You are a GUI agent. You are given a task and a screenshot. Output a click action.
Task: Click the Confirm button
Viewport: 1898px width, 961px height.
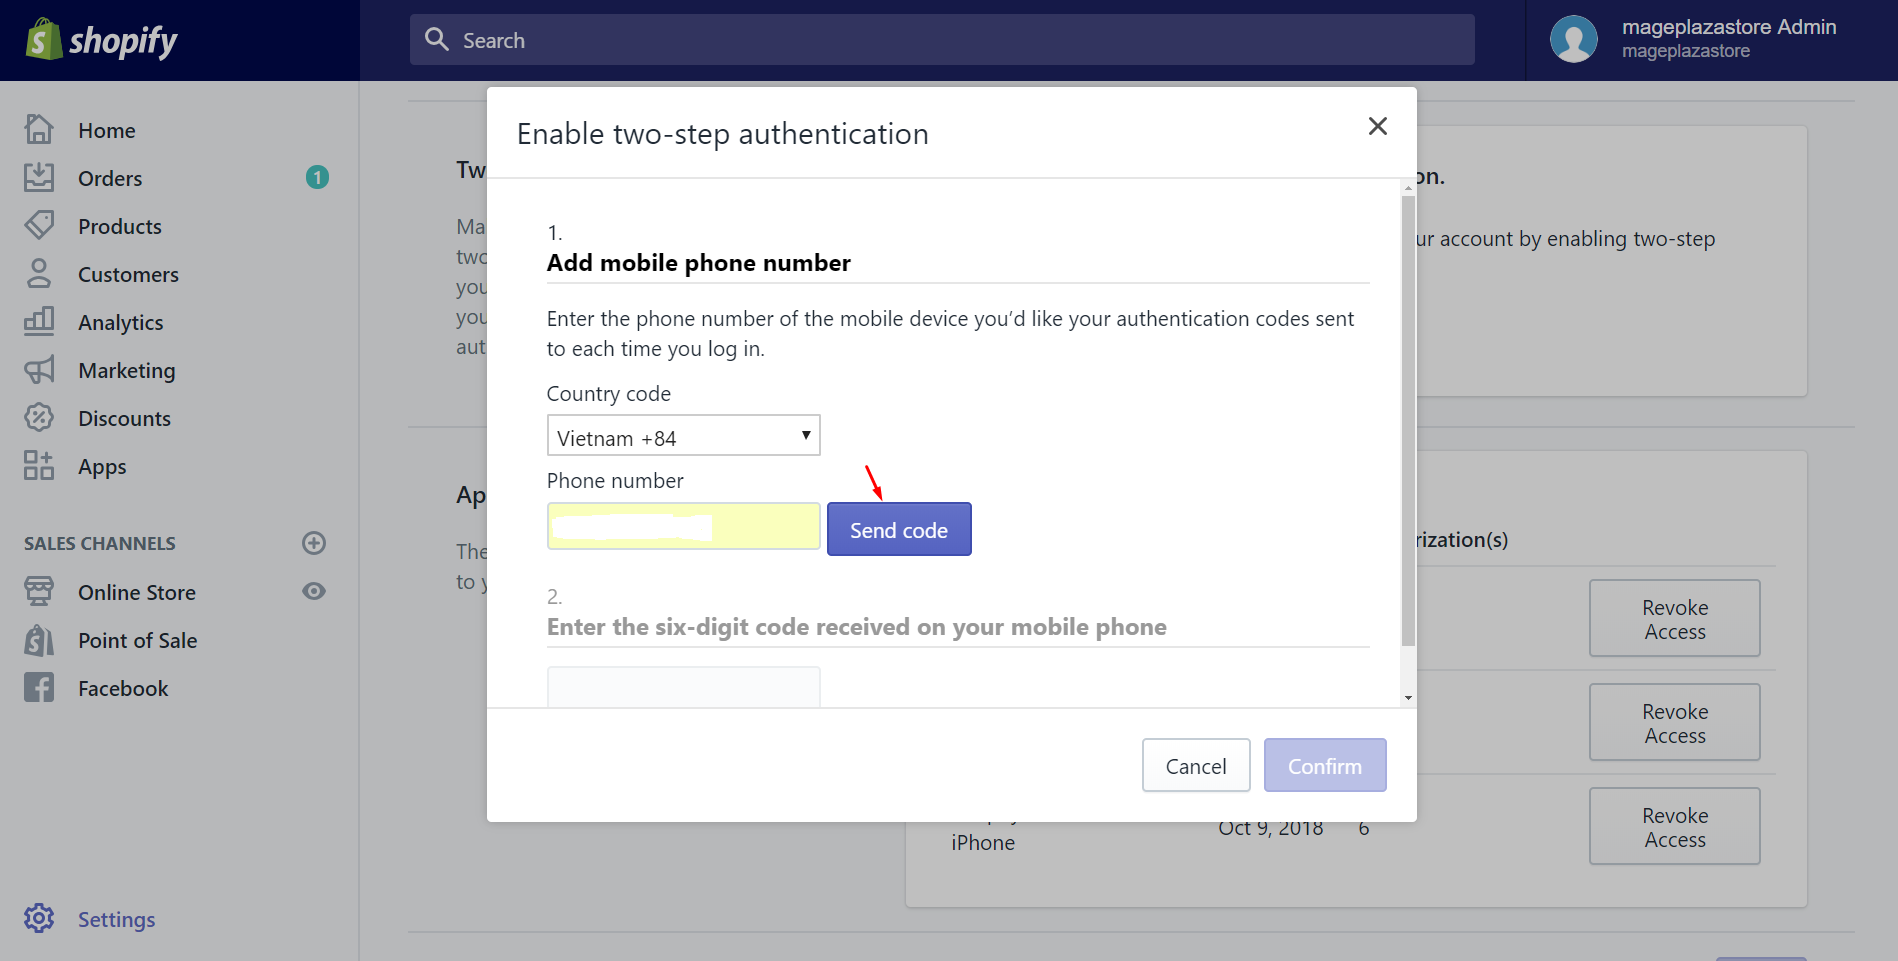pos(1325,765)
